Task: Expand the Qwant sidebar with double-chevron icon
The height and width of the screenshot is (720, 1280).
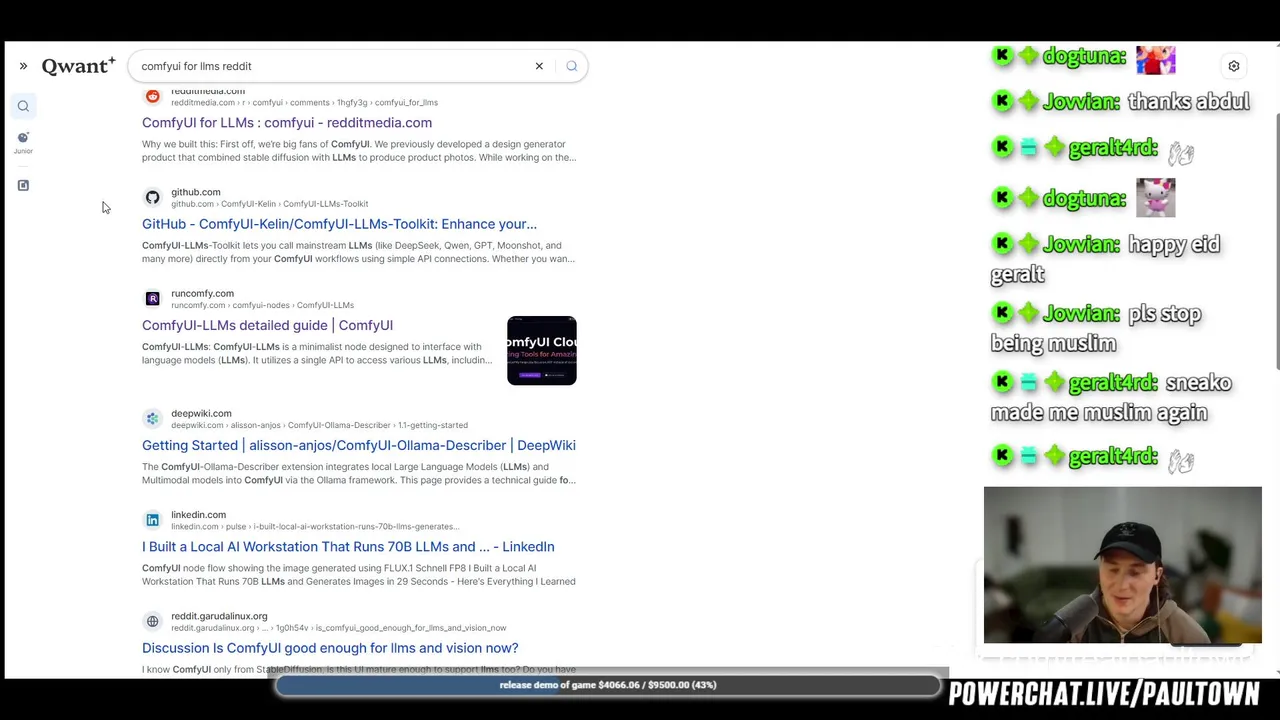Action: [23, 66]
